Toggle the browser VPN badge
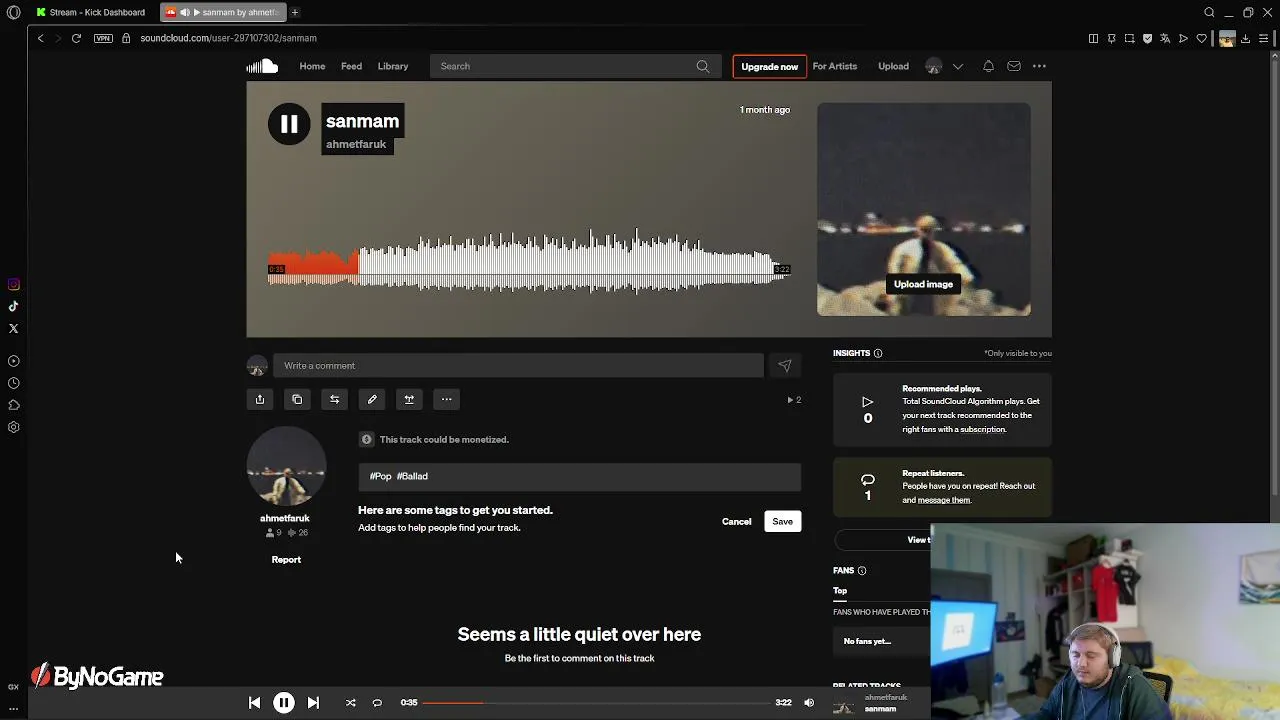Image resolution: width=1280 pixels, height=720 pixels. click(x=103, y=38)
